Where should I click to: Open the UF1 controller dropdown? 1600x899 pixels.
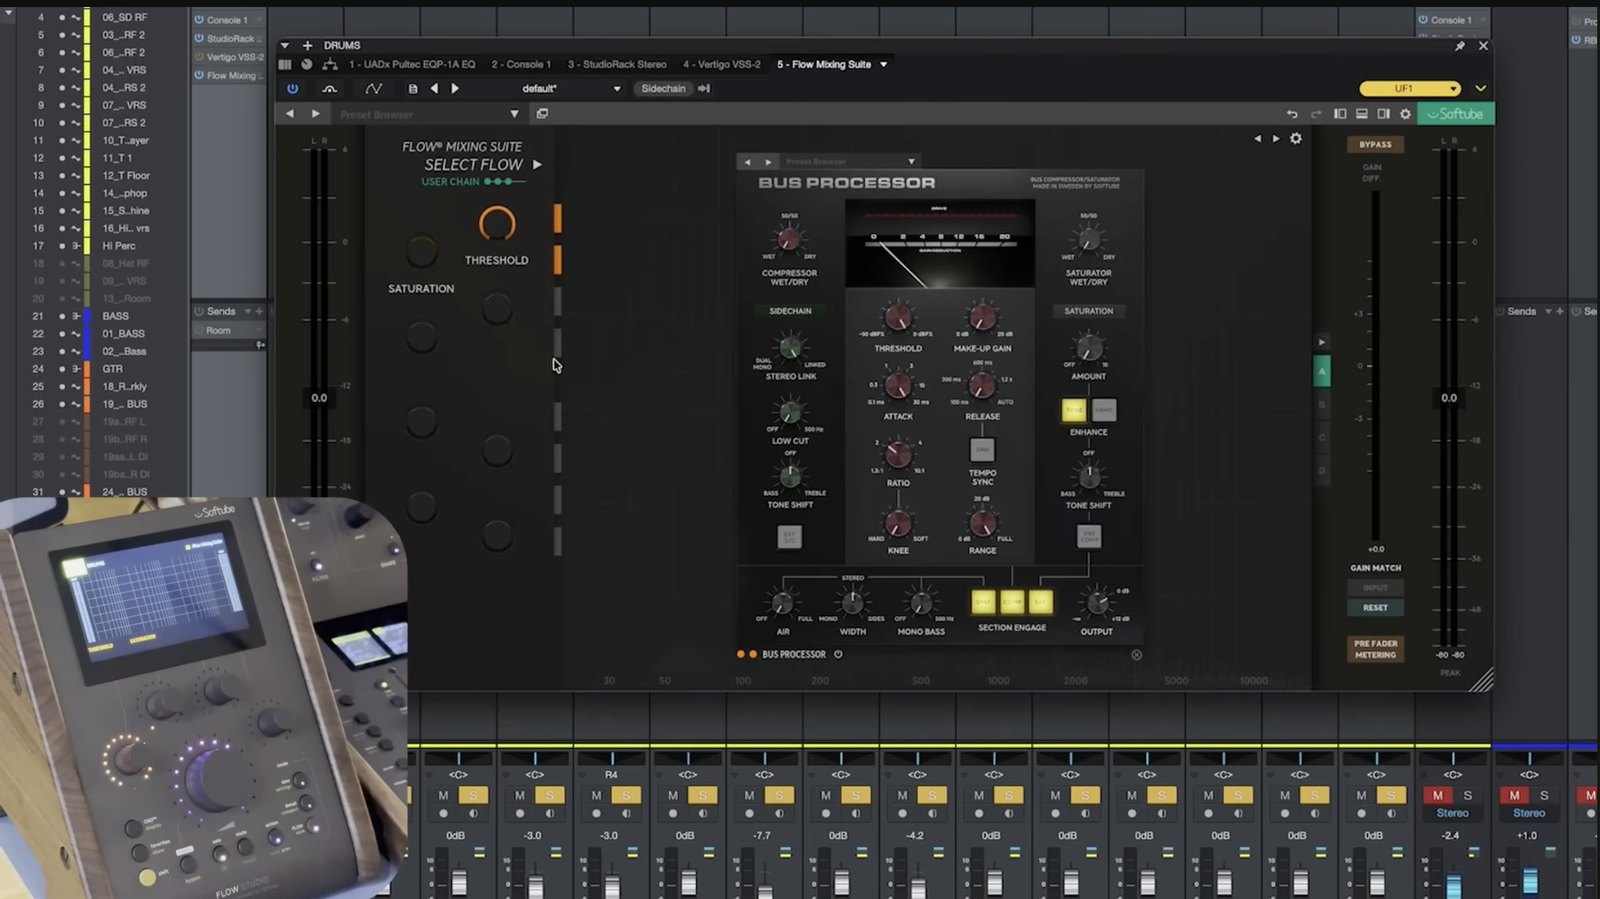pos(1410,89)
